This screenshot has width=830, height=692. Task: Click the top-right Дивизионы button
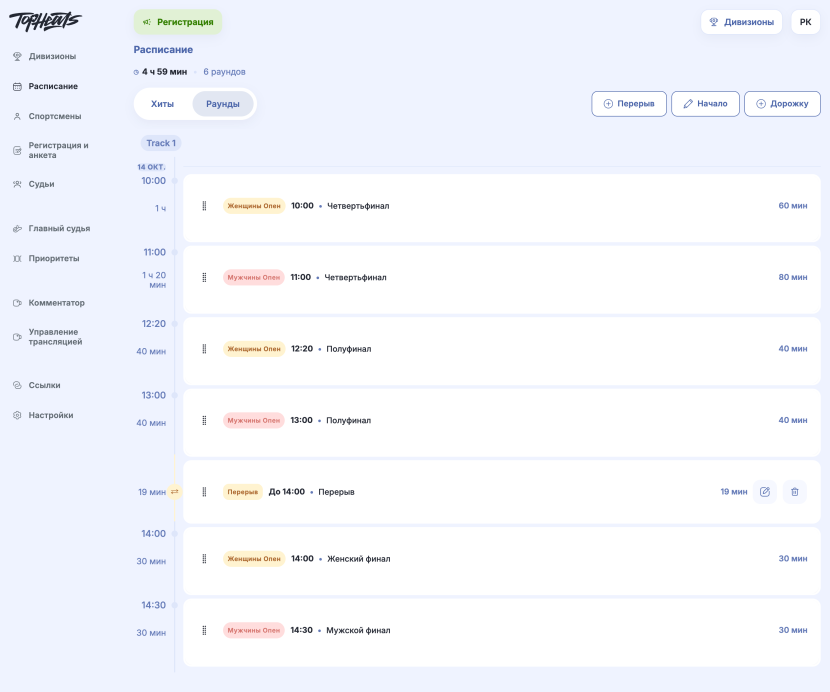coord(741,22)
